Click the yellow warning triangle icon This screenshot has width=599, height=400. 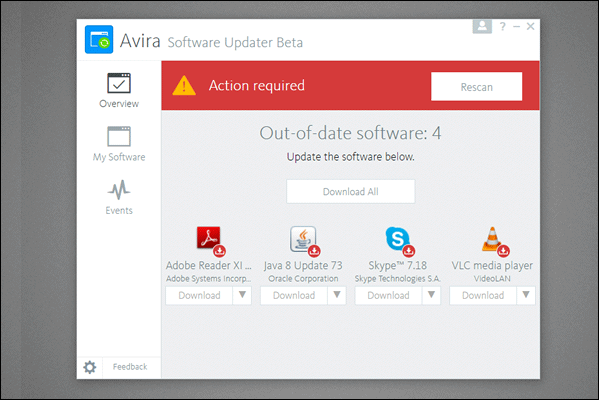click(184, 86)
